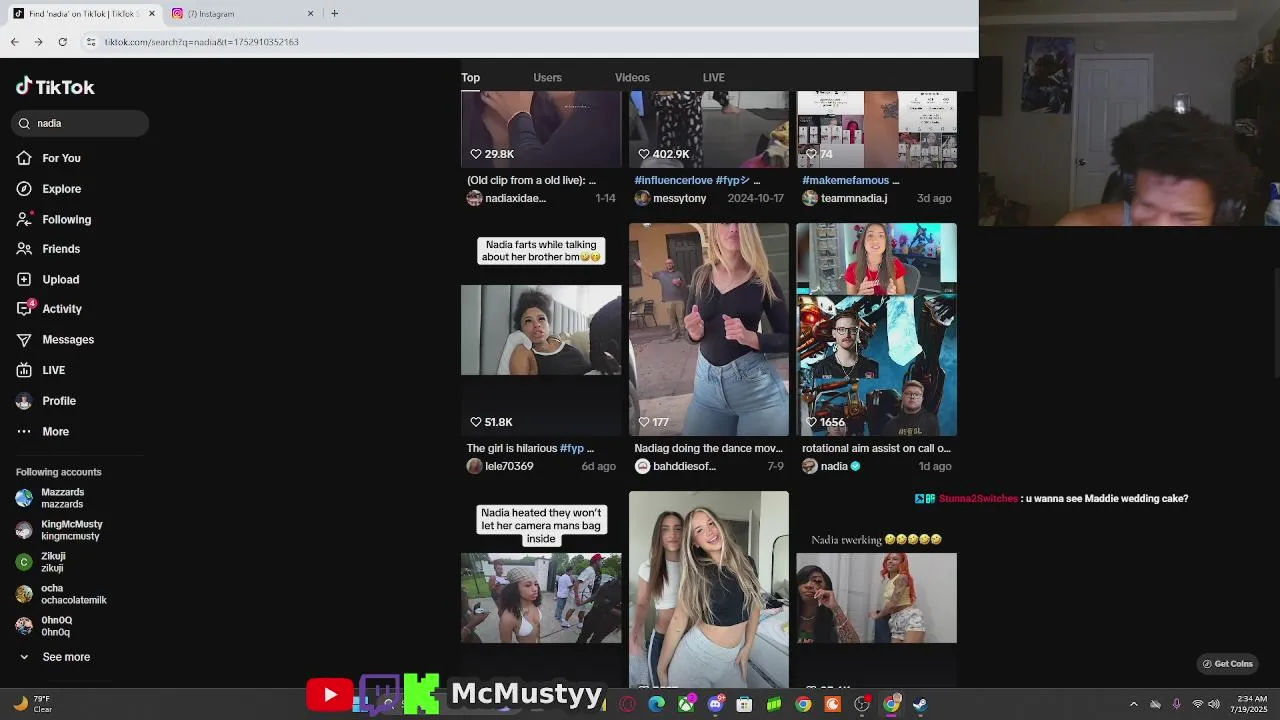The height and width of the screenshot is (720, 1280).
Task: Click the TikTok logo
Action: (x=55, y=87)
